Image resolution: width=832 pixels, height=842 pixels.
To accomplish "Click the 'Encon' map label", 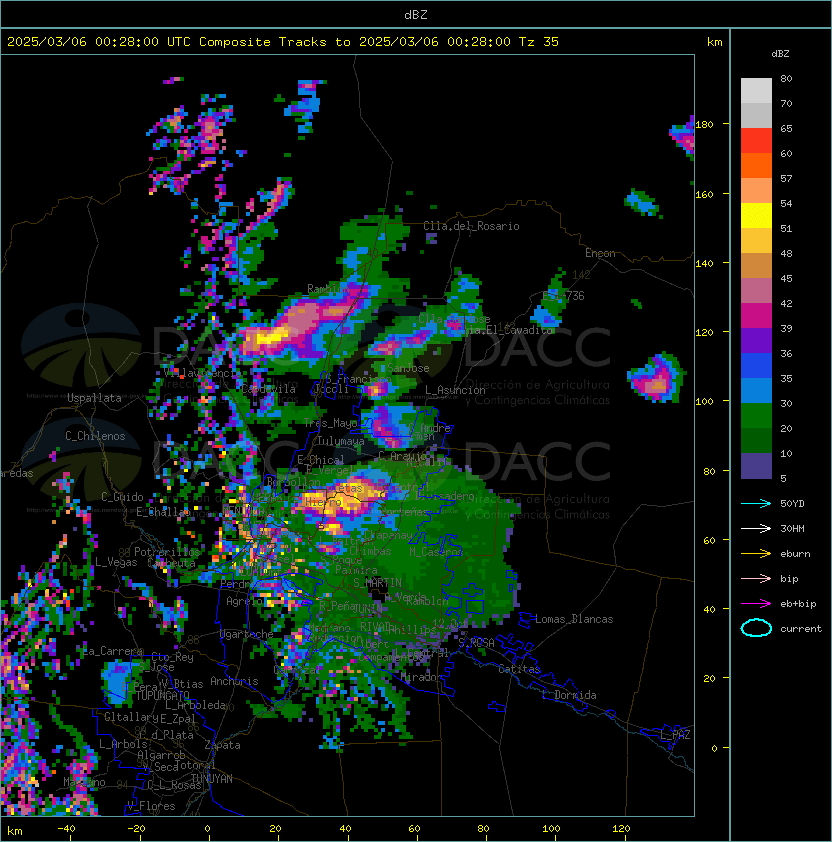I will point(600,253).
